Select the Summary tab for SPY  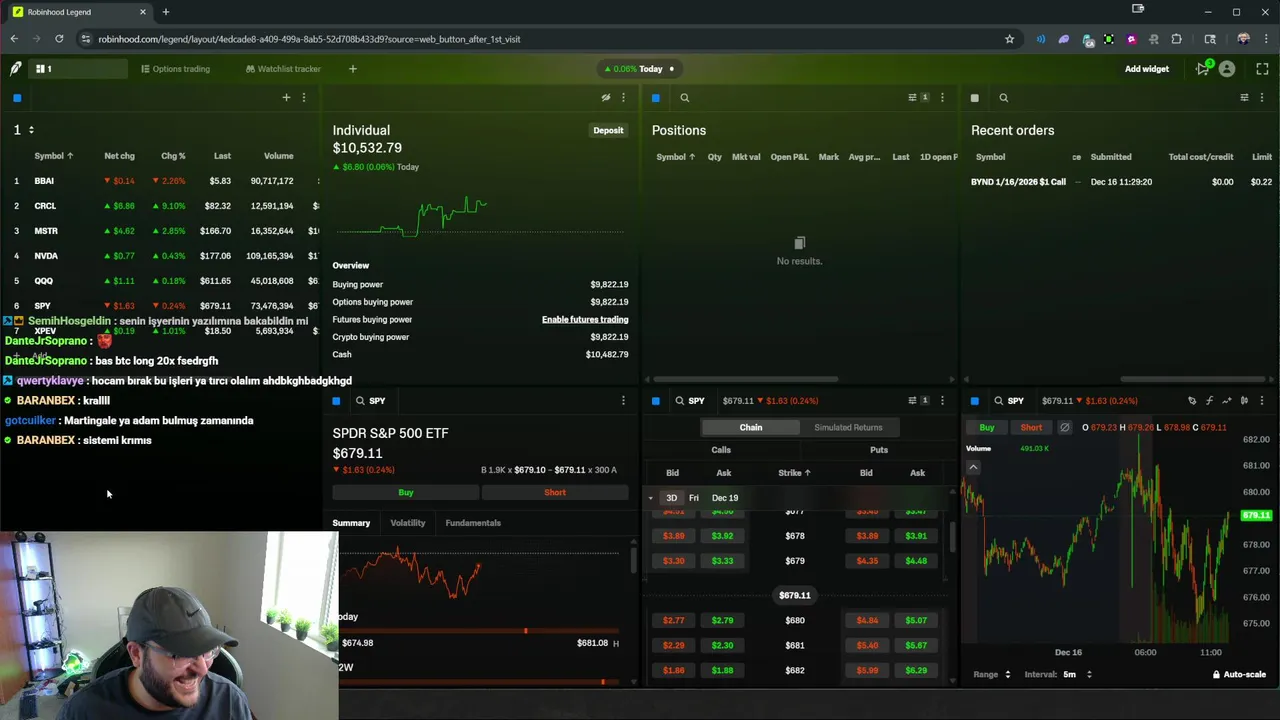coord(351,523)
